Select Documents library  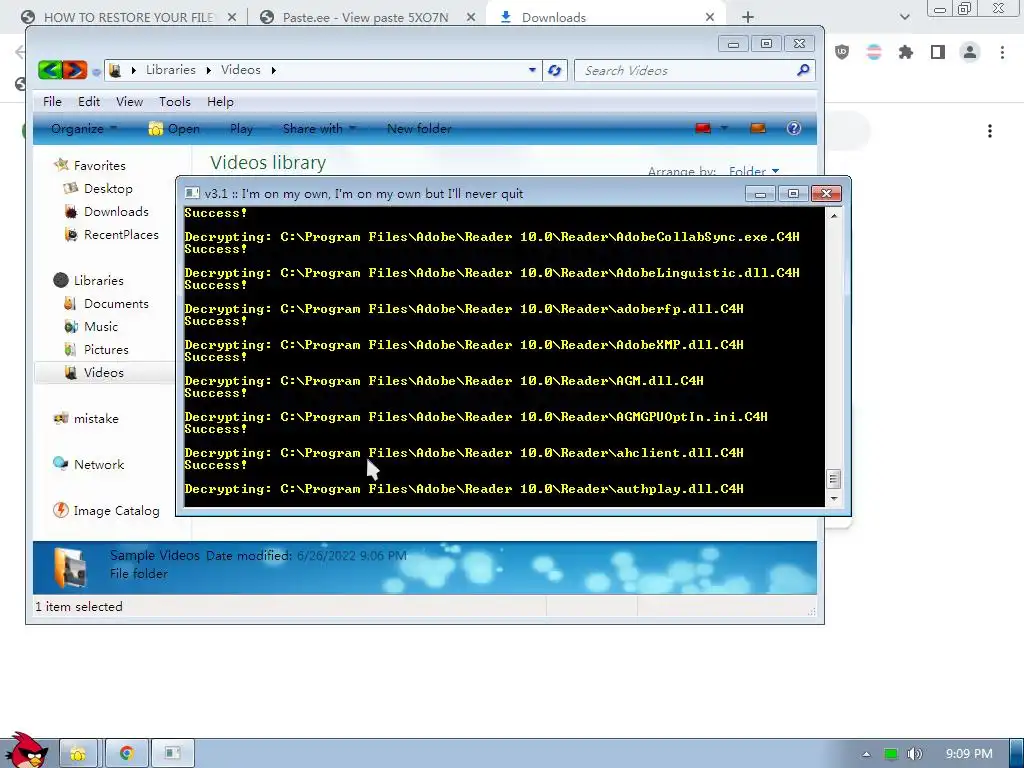[x=116, y=304]
